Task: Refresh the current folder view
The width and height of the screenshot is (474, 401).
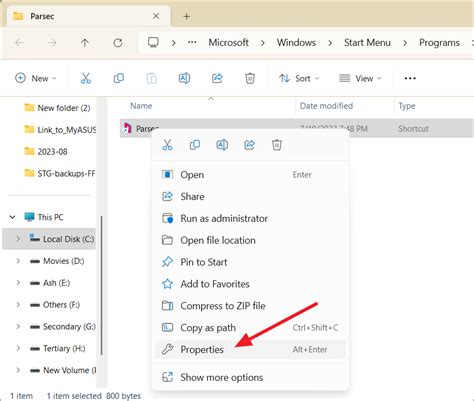Action: [x=118, y=43]
